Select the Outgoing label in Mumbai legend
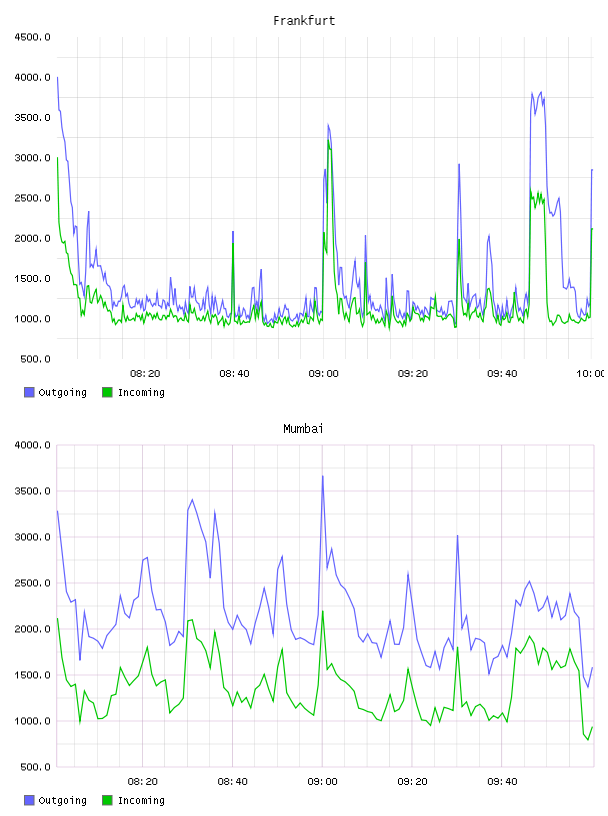 [62, 800]
